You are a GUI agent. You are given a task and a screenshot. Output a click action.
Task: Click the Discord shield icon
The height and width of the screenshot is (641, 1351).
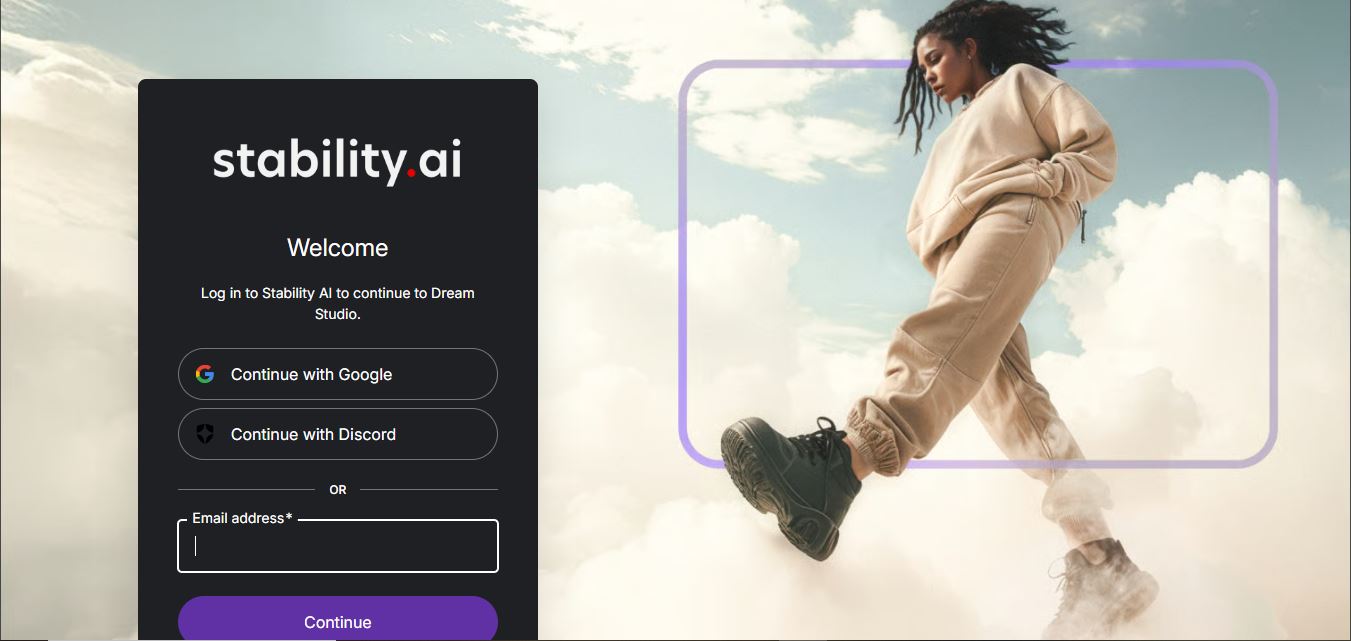point(205,434)
